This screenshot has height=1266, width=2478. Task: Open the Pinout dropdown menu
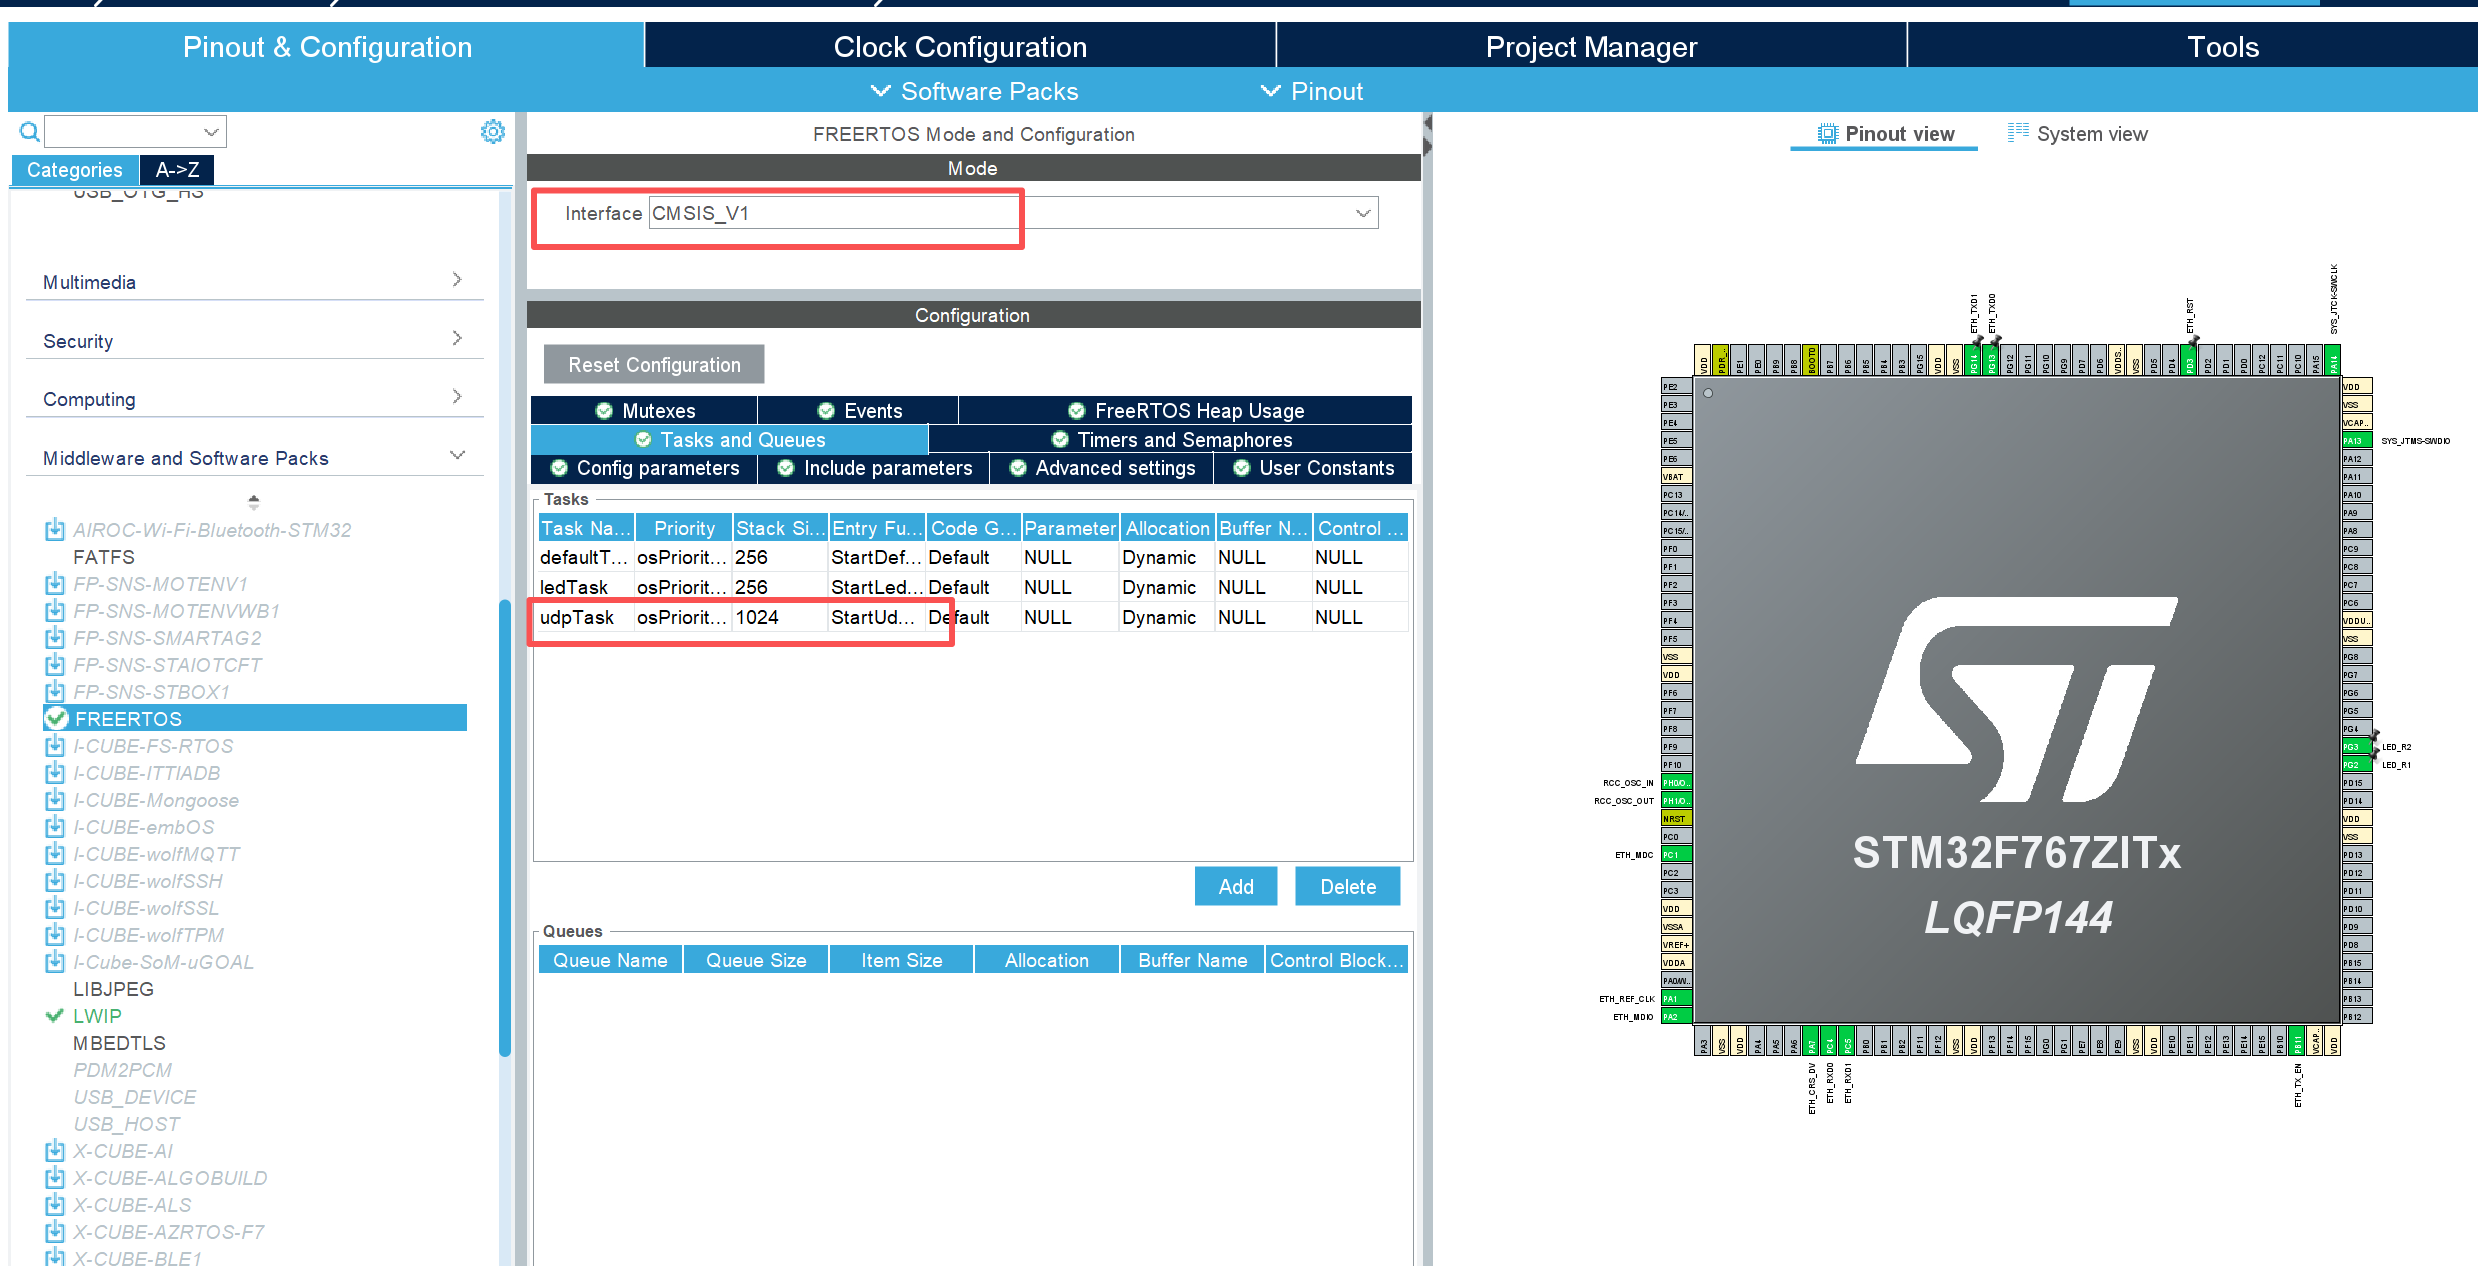click(x=1311, y=91)
